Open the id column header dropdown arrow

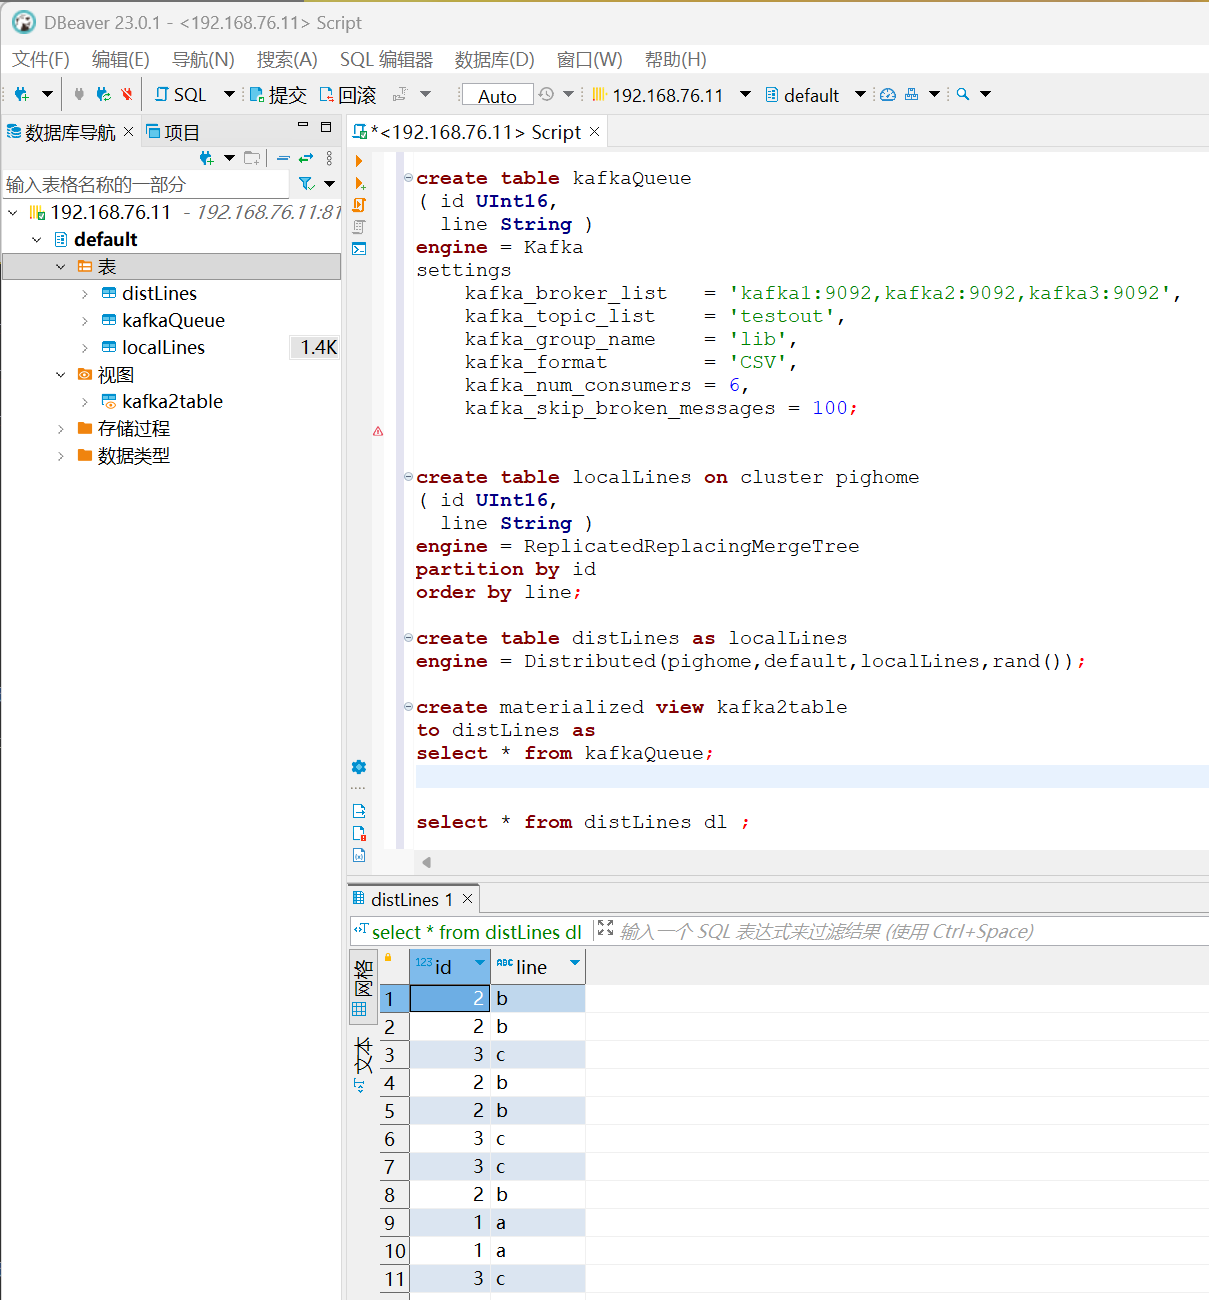pyautogui.click(x=480, y=964)
